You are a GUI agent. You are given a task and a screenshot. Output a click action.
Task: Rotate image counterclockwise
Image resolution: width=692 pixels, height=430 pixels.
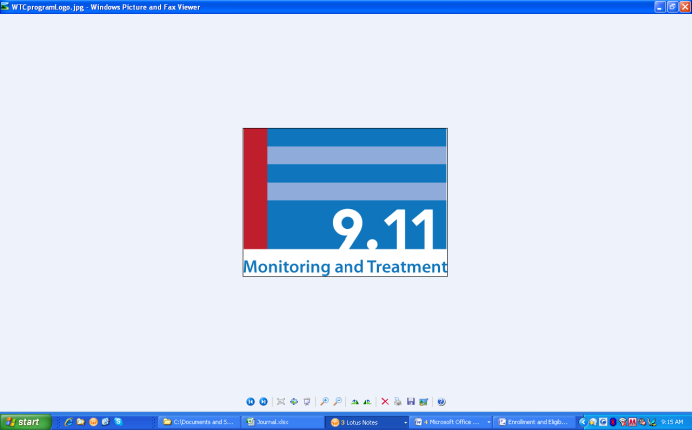pyautogui.click(x=367, y=401)
